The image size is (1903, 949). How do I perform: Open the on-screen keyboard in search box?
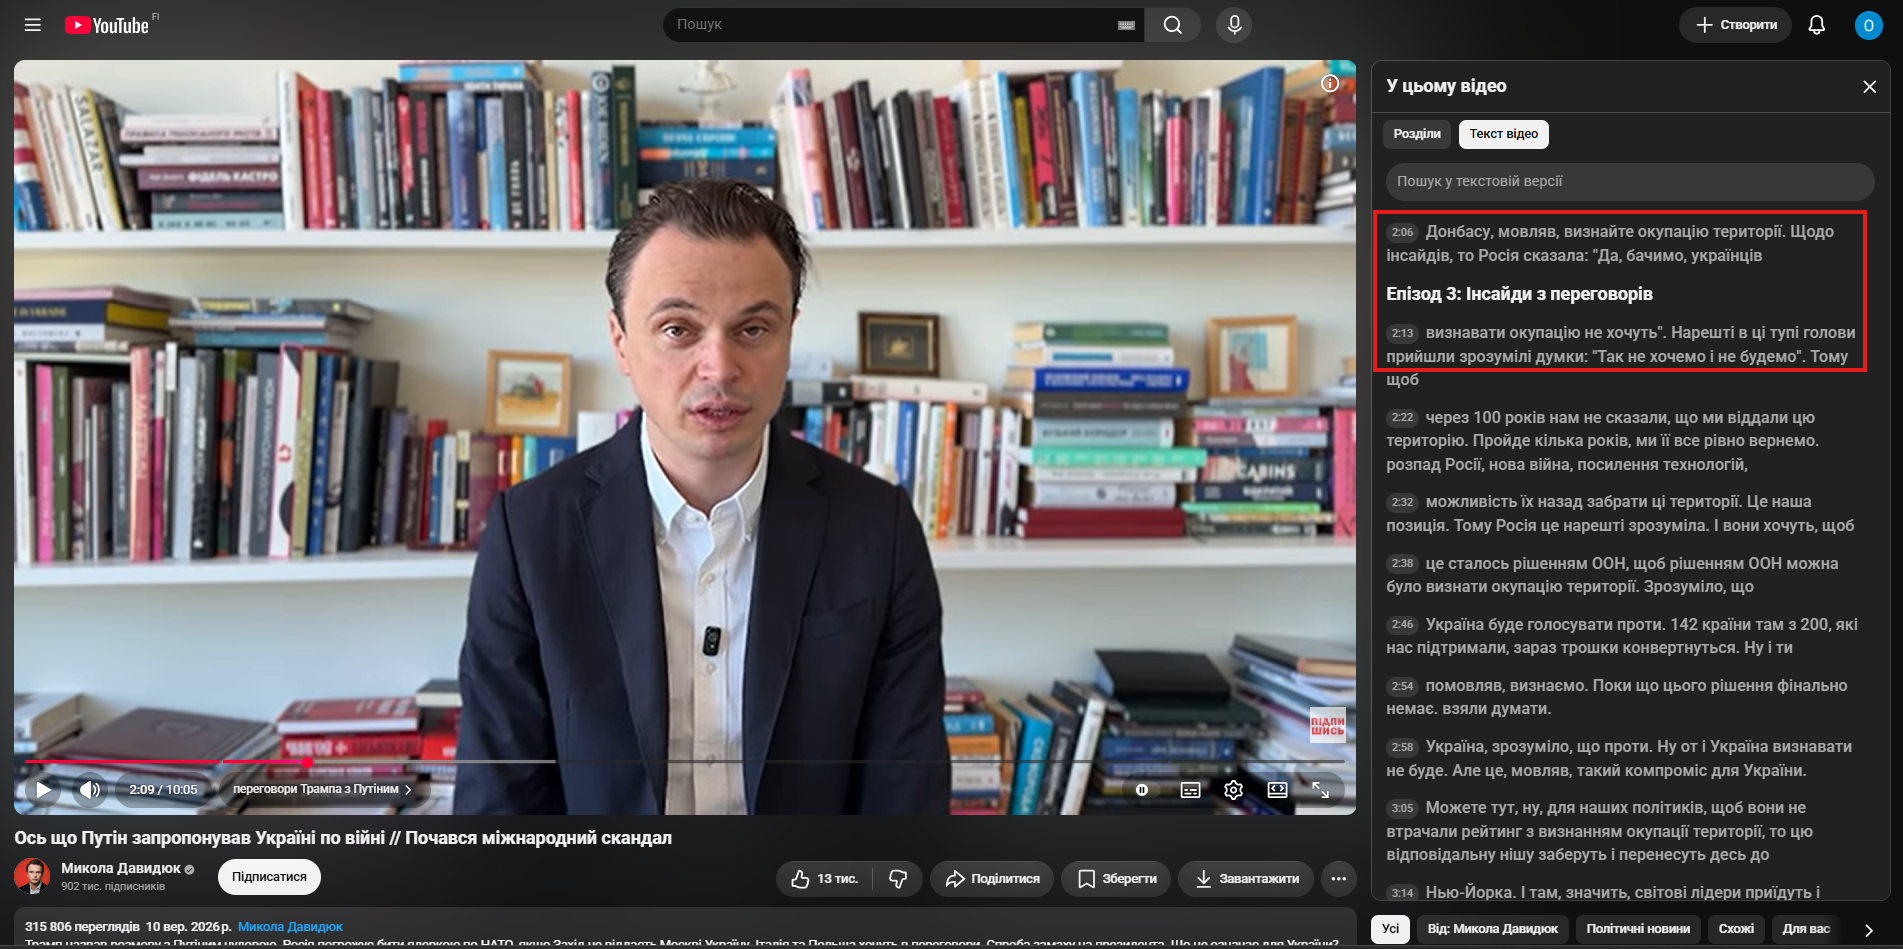pyautogui.click(x=1126, y=25)
